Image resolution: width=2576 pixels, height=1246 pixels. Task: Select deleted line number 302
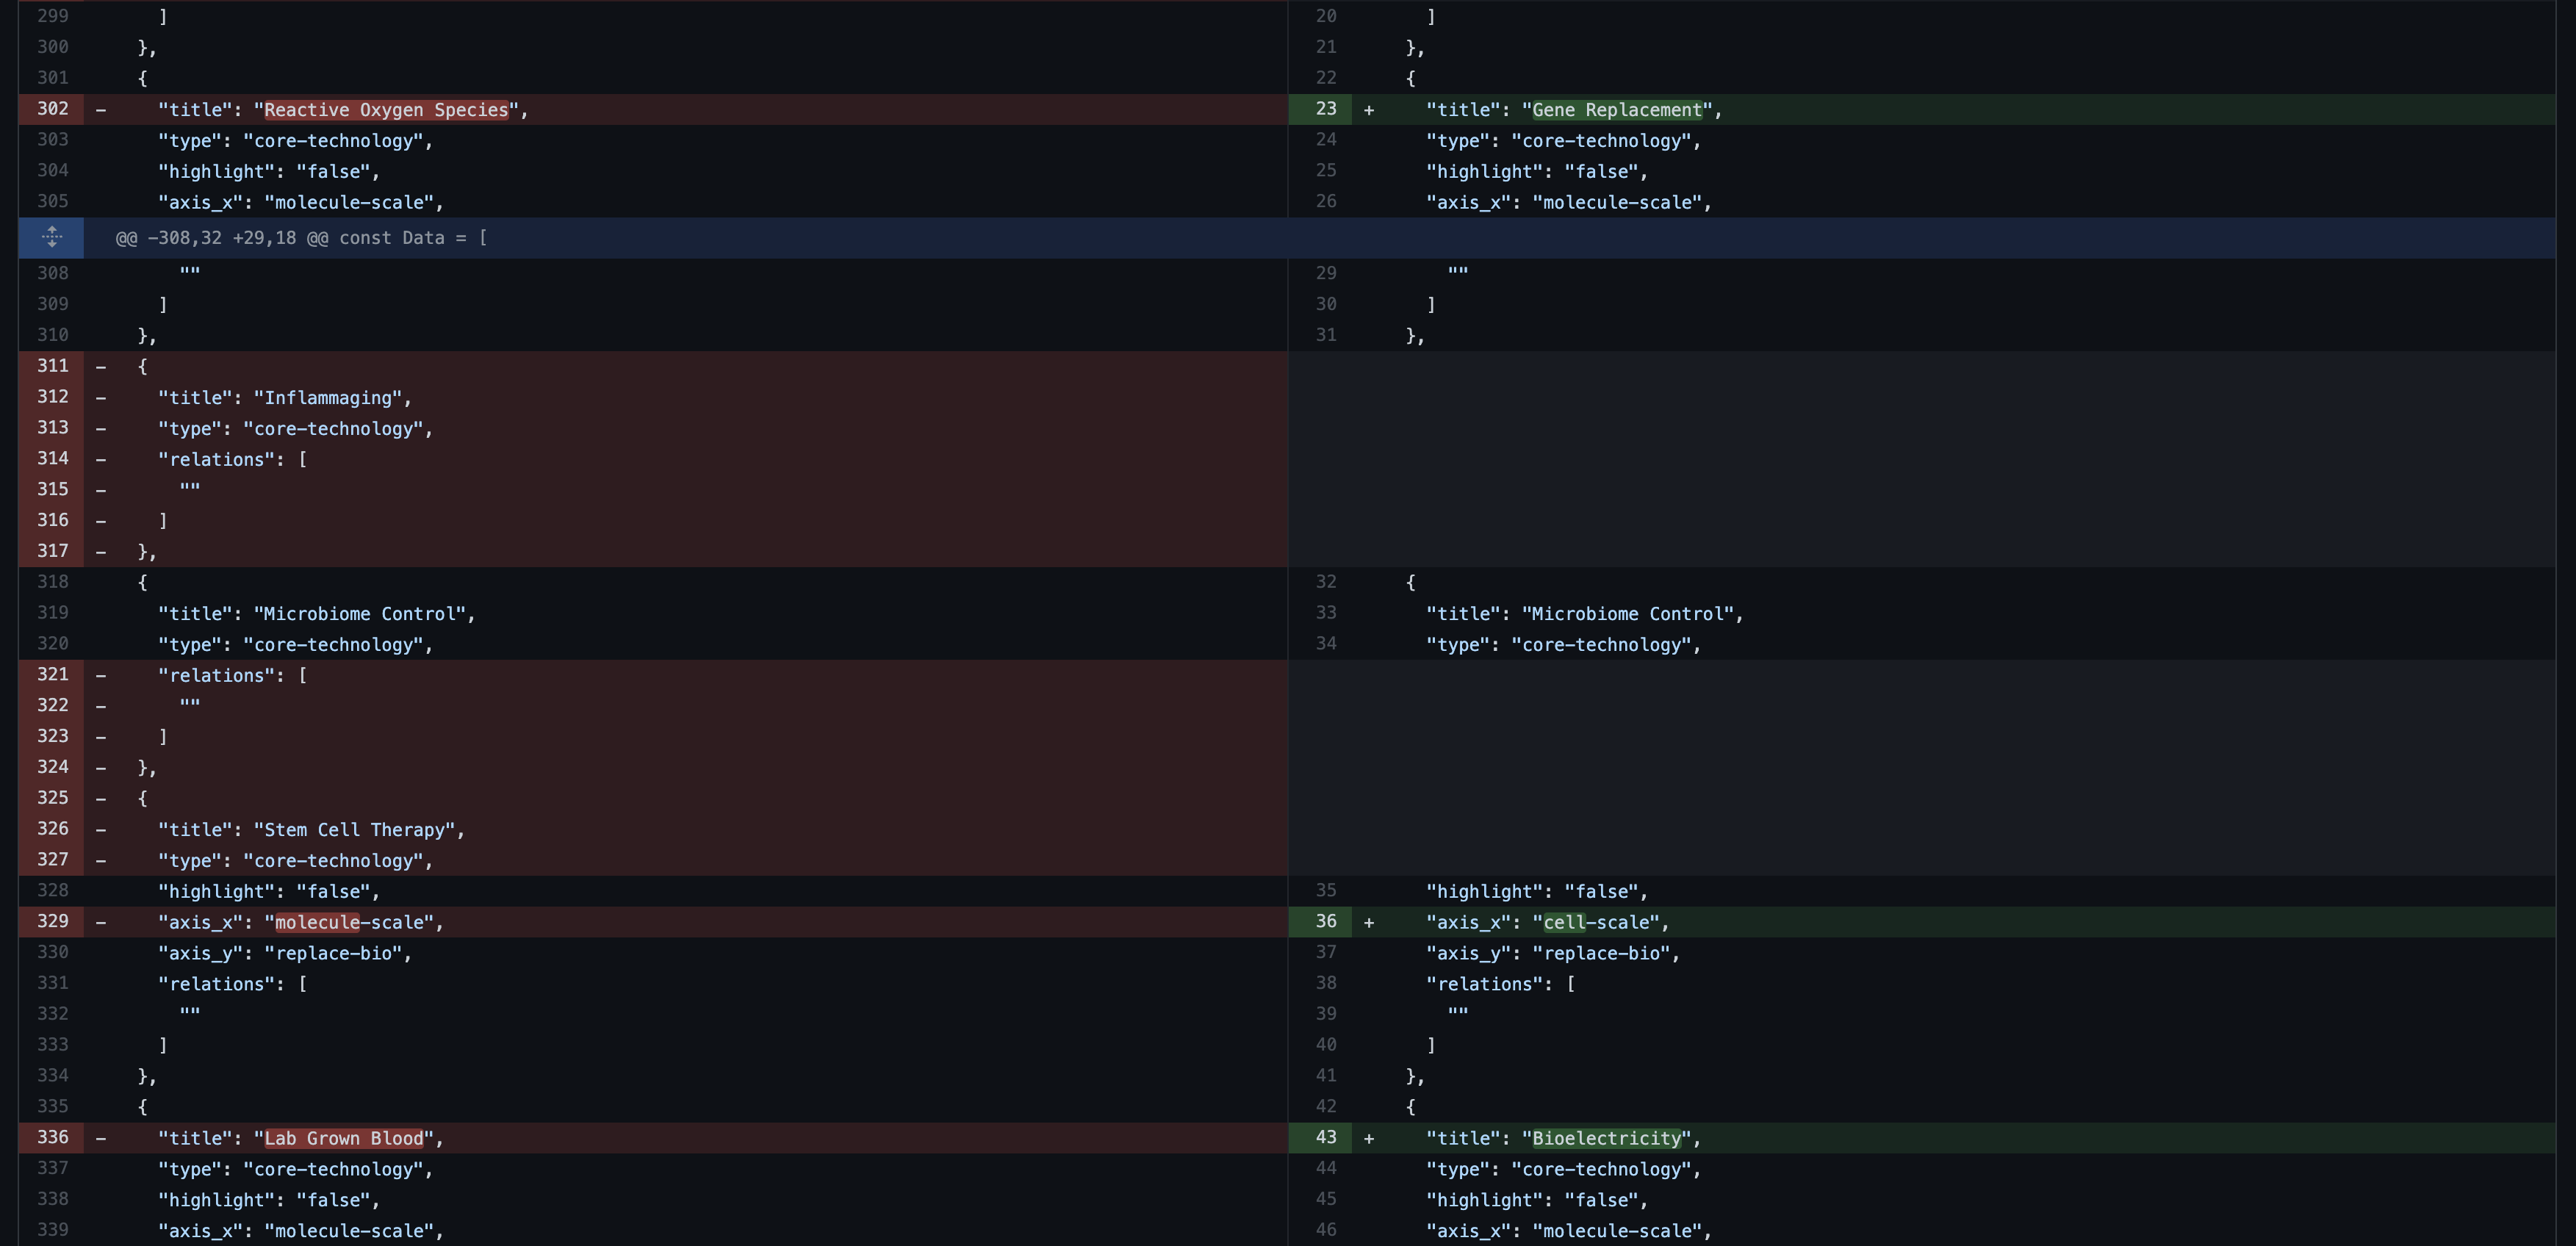pos(52,109)
